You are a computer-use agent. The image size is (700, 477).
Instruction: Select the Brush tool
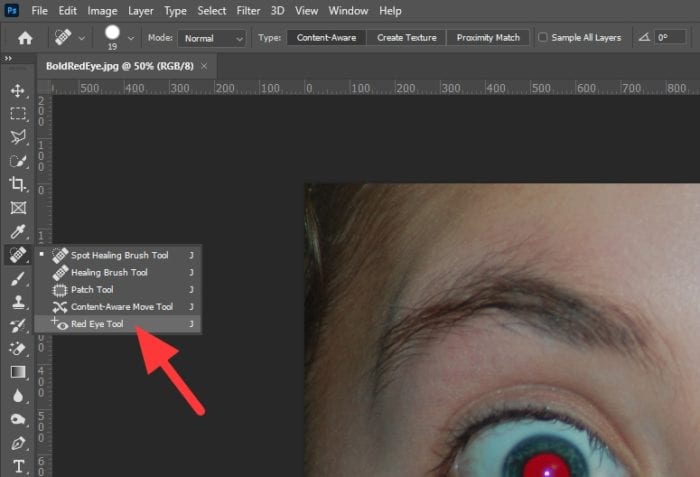pos(18,279)
